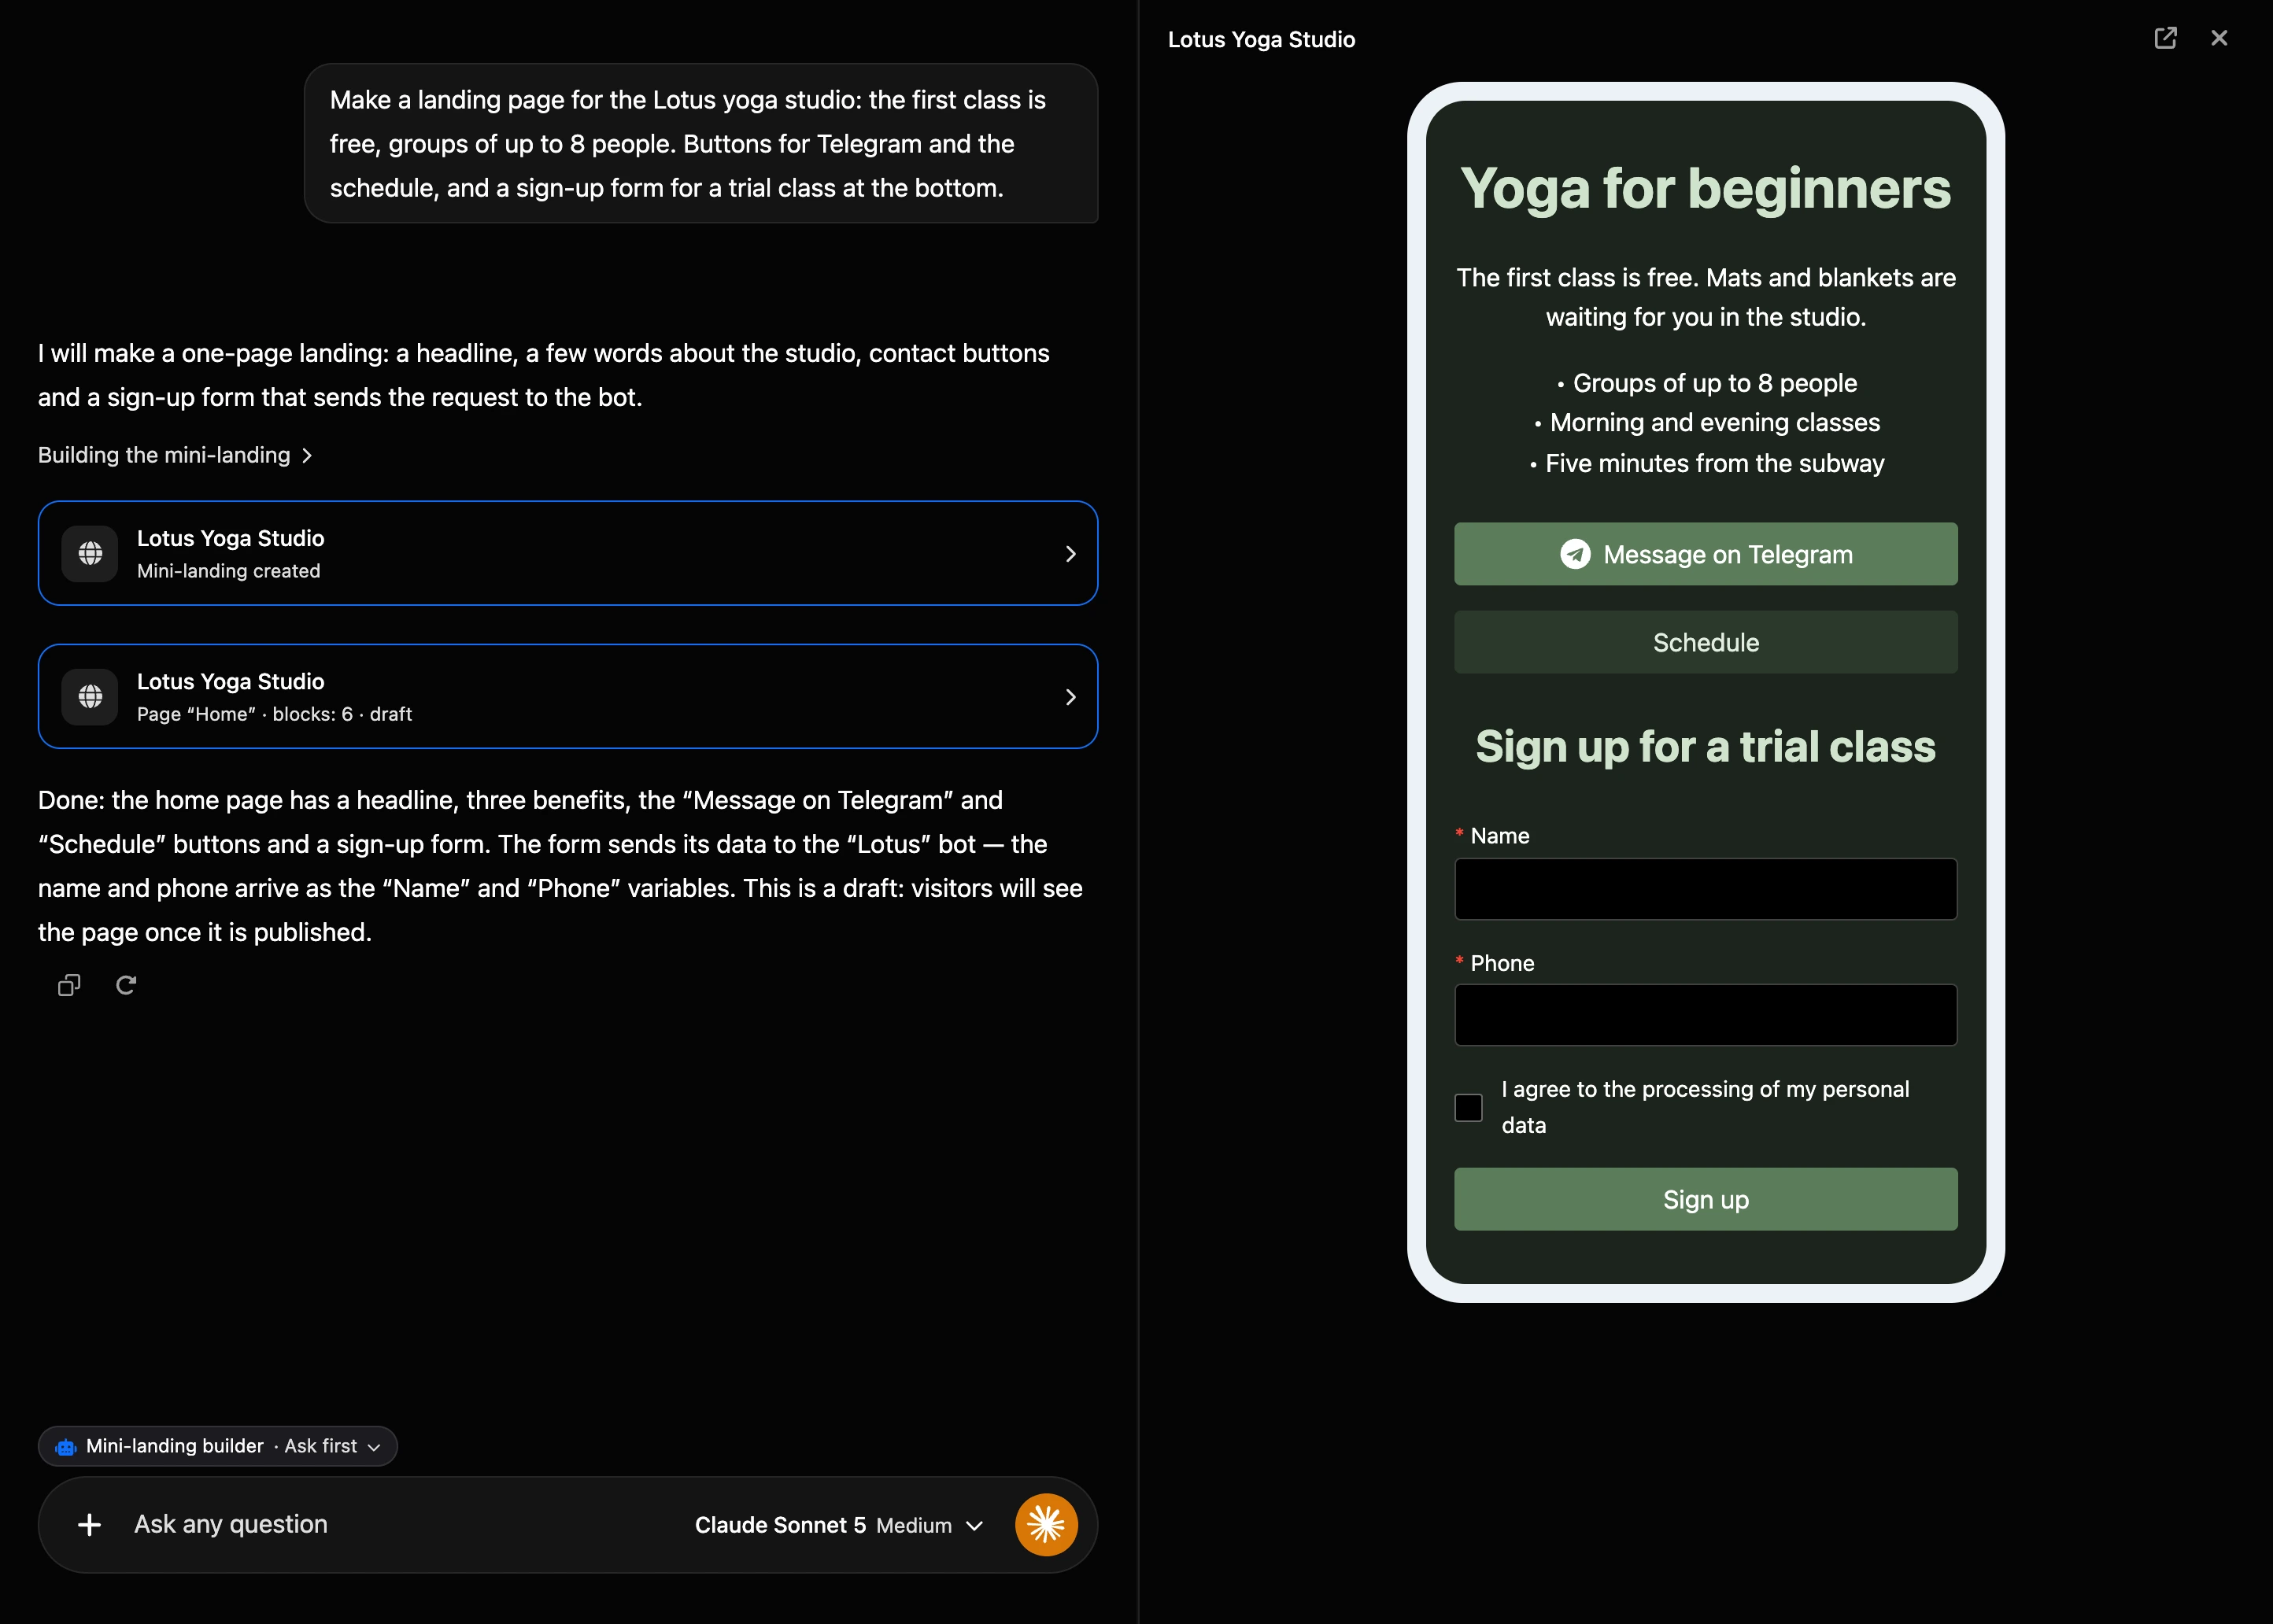This screenshot has width=2273, height=1624.
Task: Click the 'Groups of up to 8 people' bullet
Action: coord(1706,383)
